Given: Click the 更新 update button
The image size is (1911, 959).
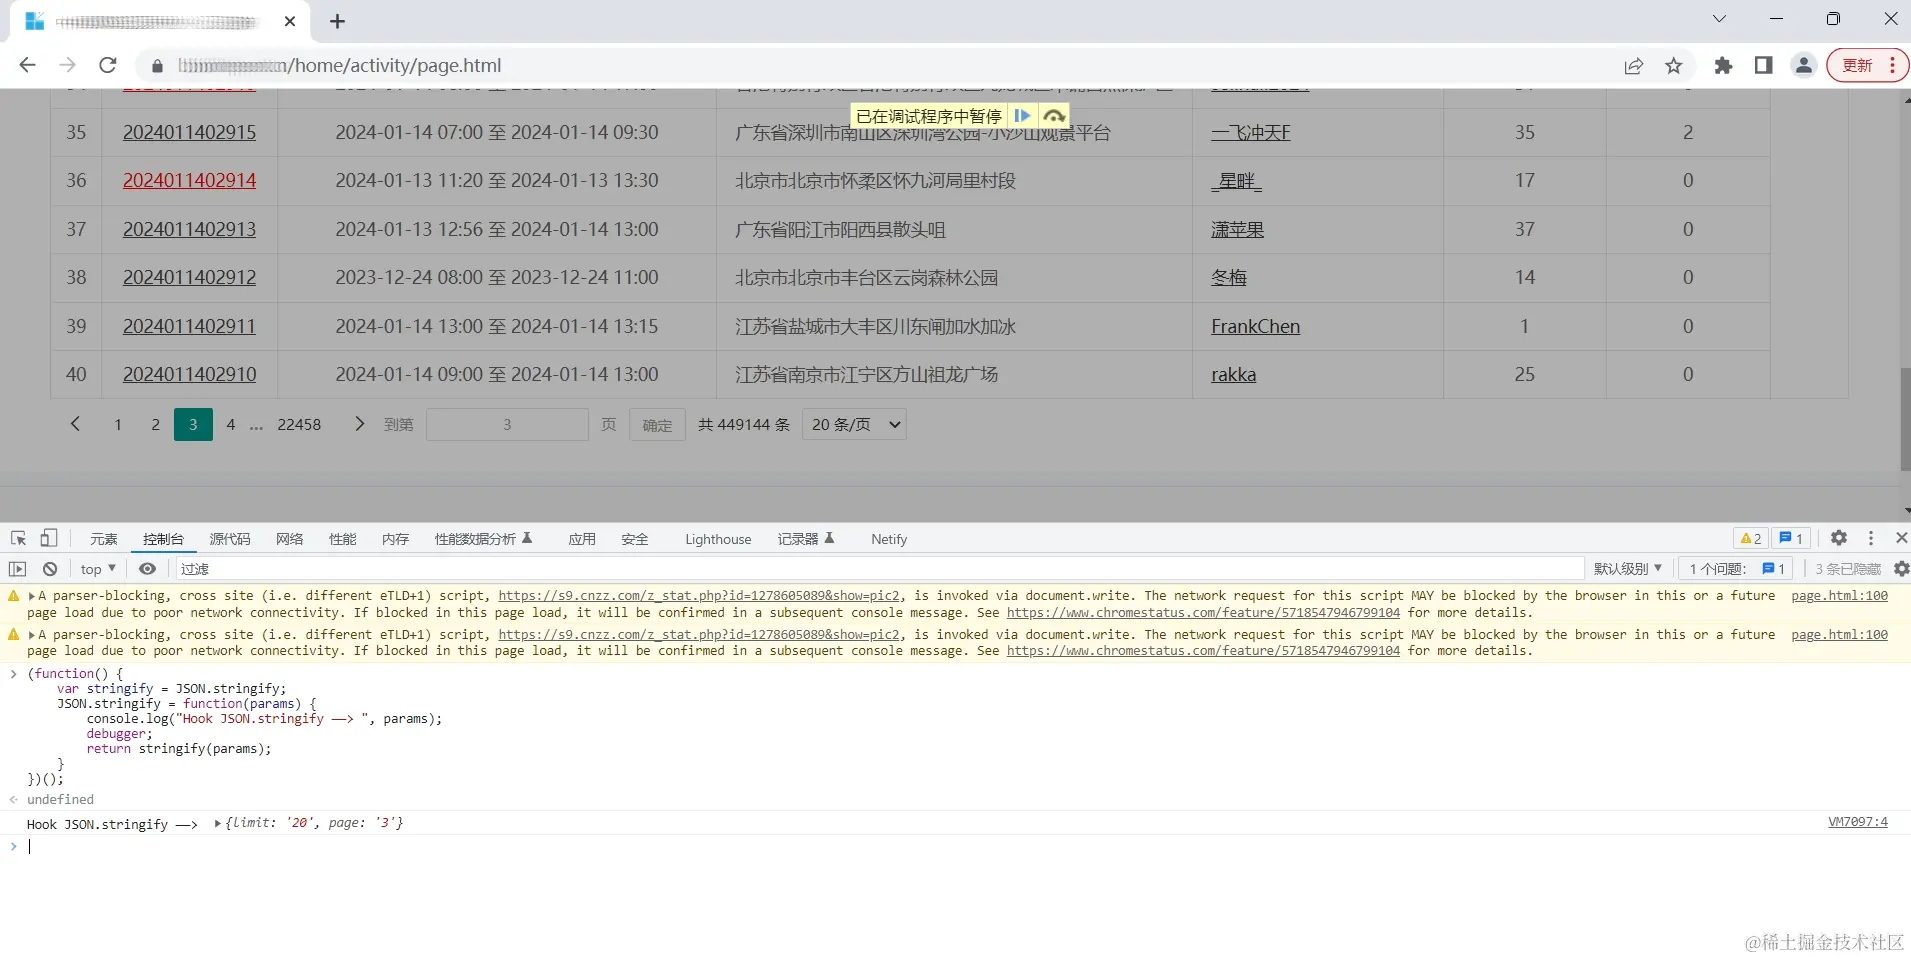Looking at the screenshot, I should point(1858,66).
